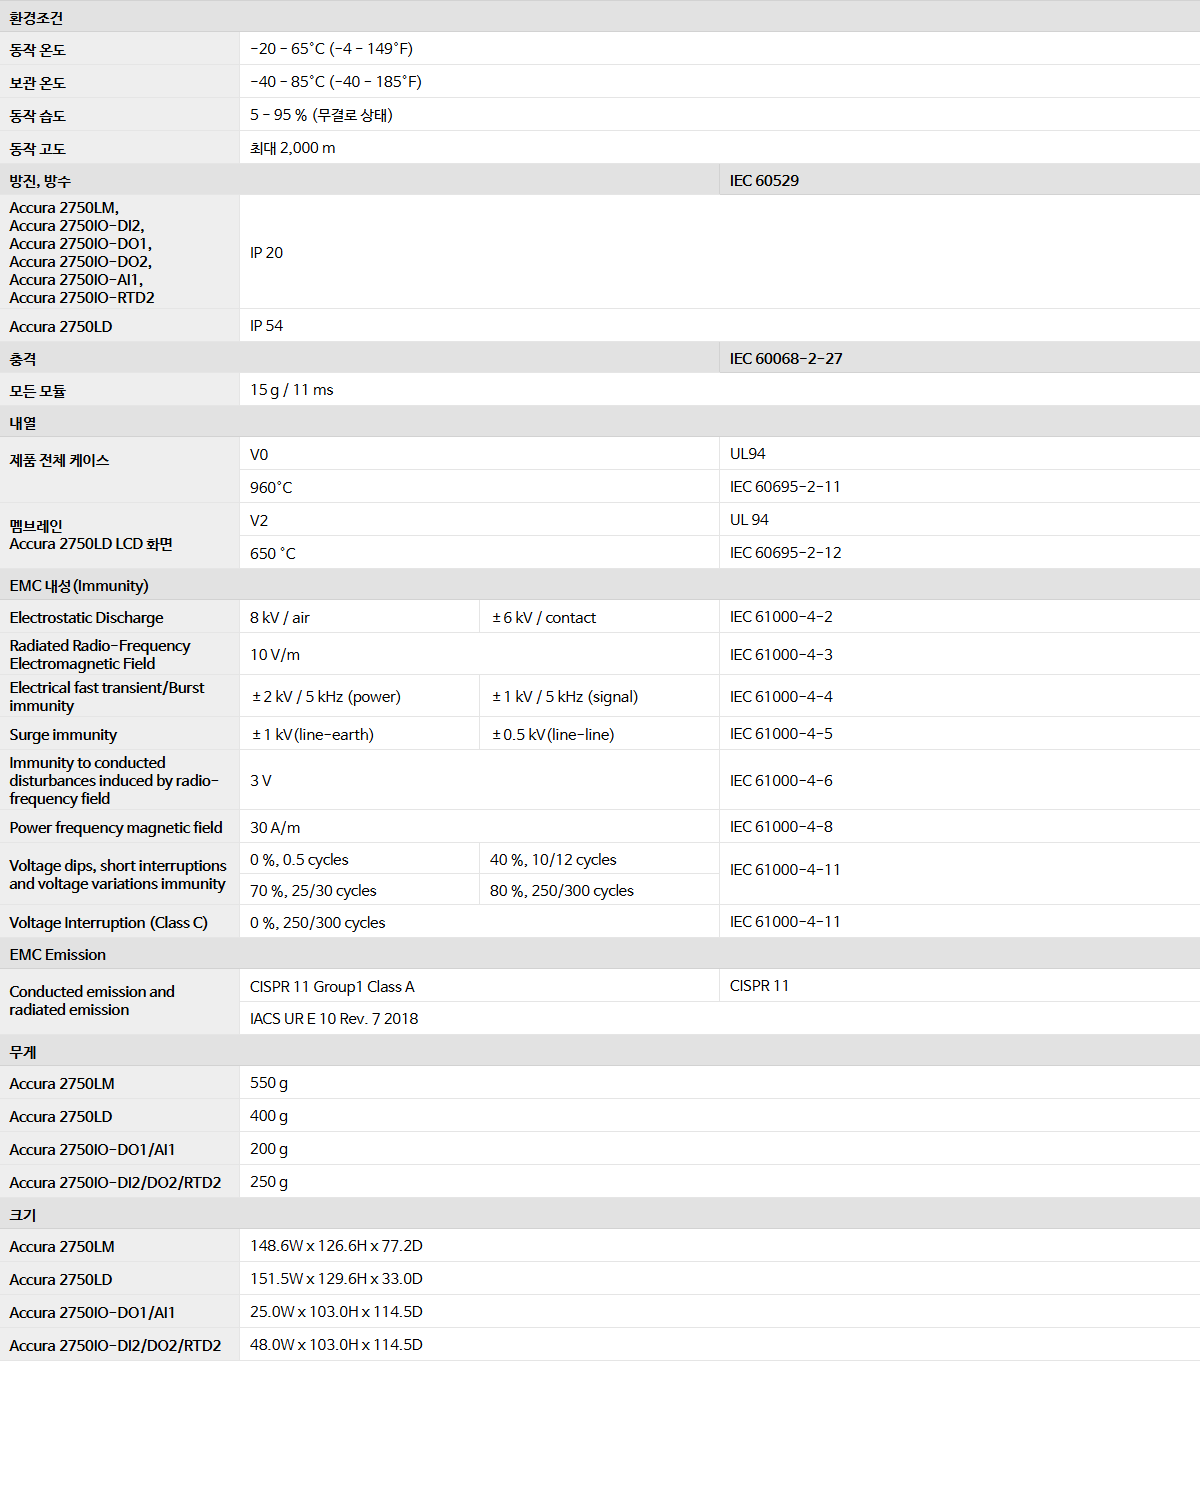Select the 'IEC 60529' standard text

coord(764,181)
